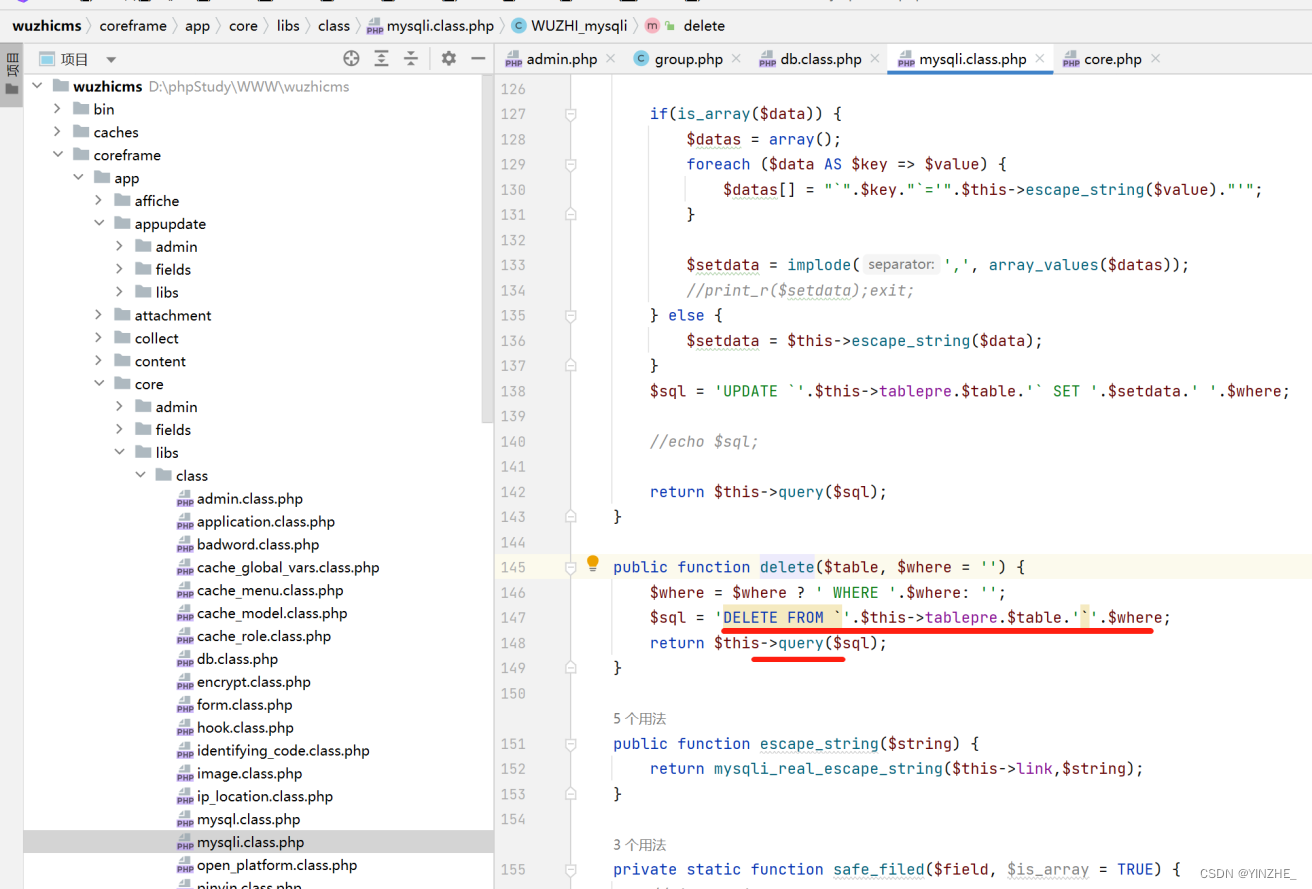This screenshot has height=889, width=1312.
Task: Collapse the libs folder under core
Action: coord(120,453)
